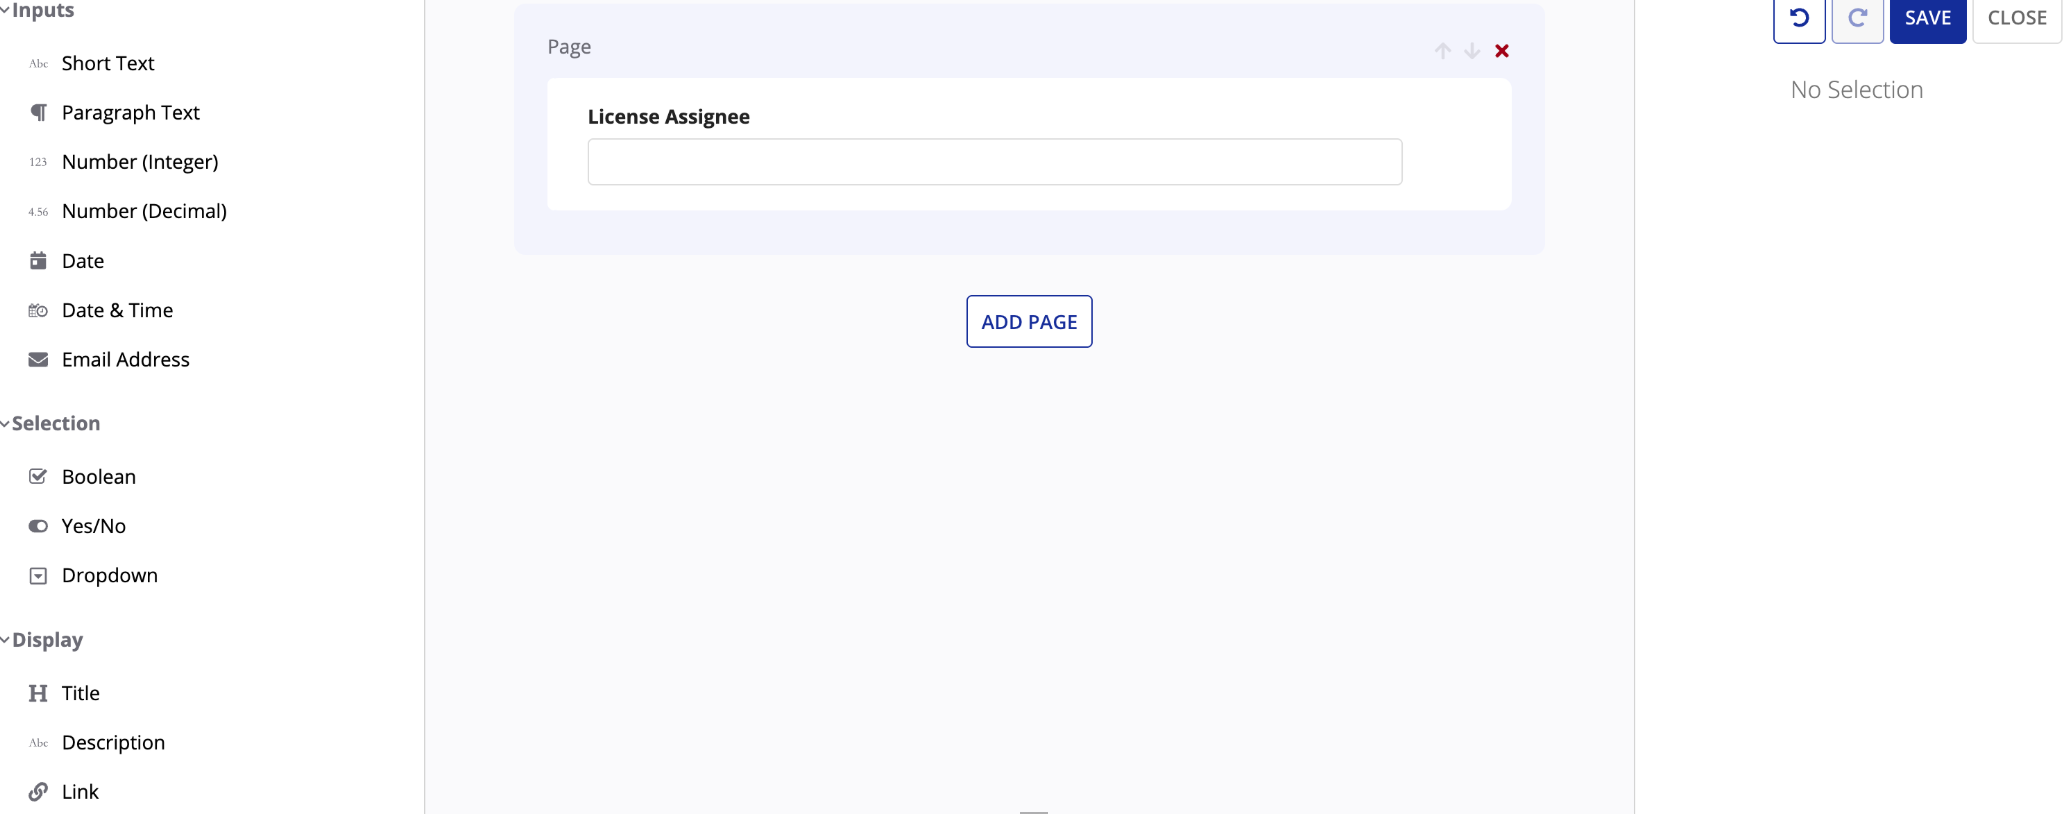Image resolution: width=2072 pixels, height=814 pixels.
Task: Click the Short Text Abc icon
Action: 38,64
